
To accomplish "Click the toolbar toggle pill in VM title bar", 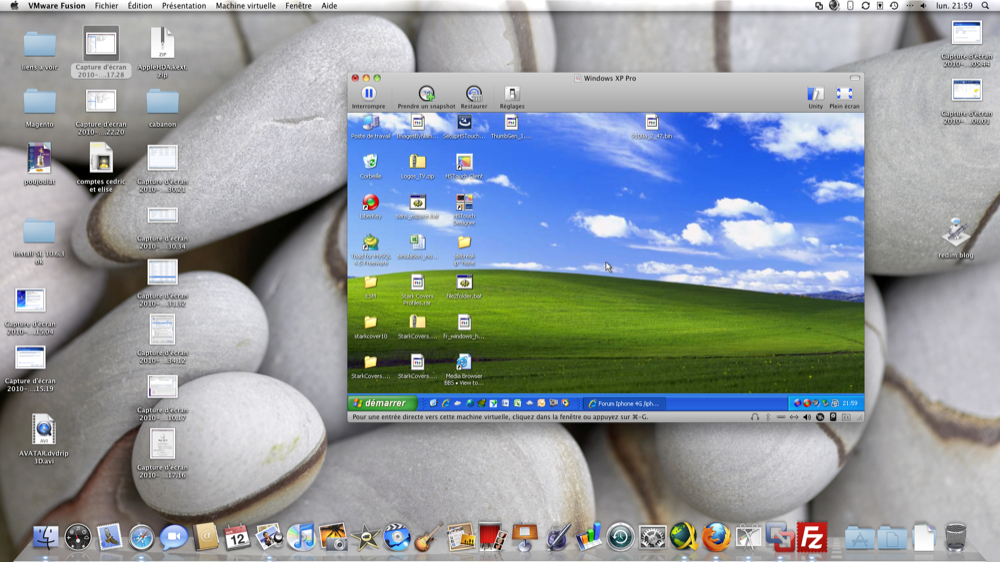I will tap(855, 78).
